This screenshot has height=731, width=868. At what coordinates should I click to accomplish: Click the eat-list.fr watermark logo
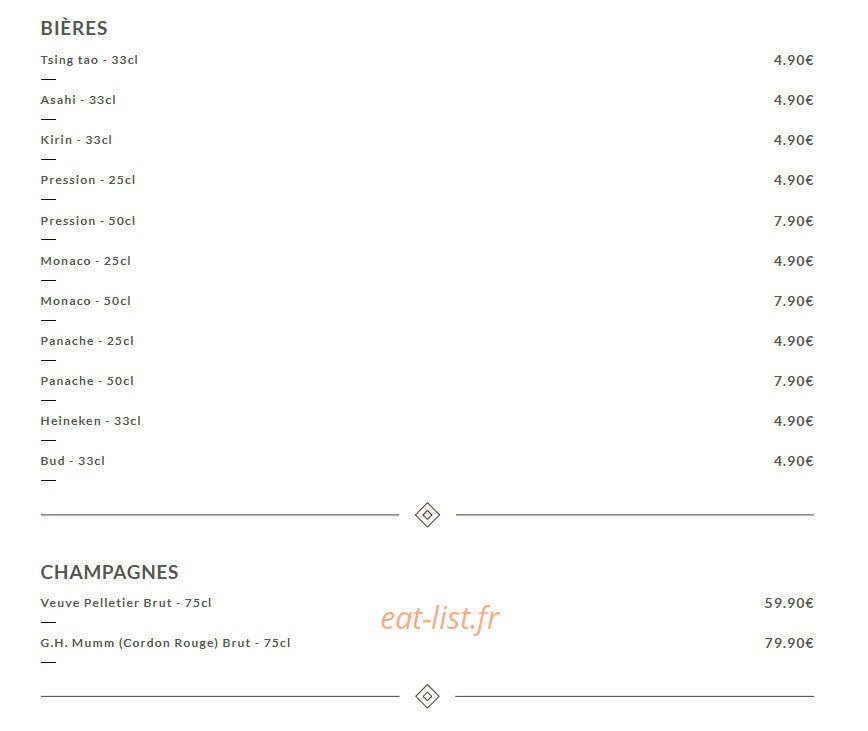coord(440,618)
